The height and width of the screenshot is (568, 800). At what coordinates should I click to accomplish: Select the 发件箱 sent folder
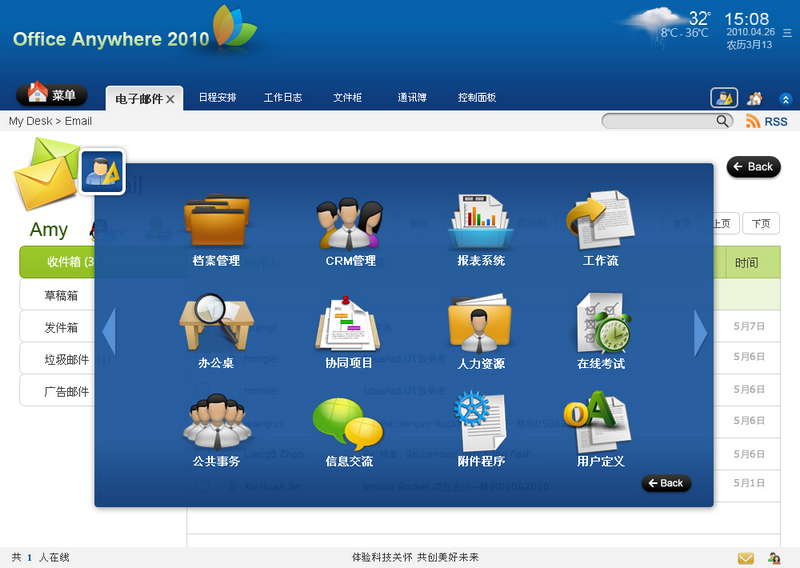[x=57, y=327]
